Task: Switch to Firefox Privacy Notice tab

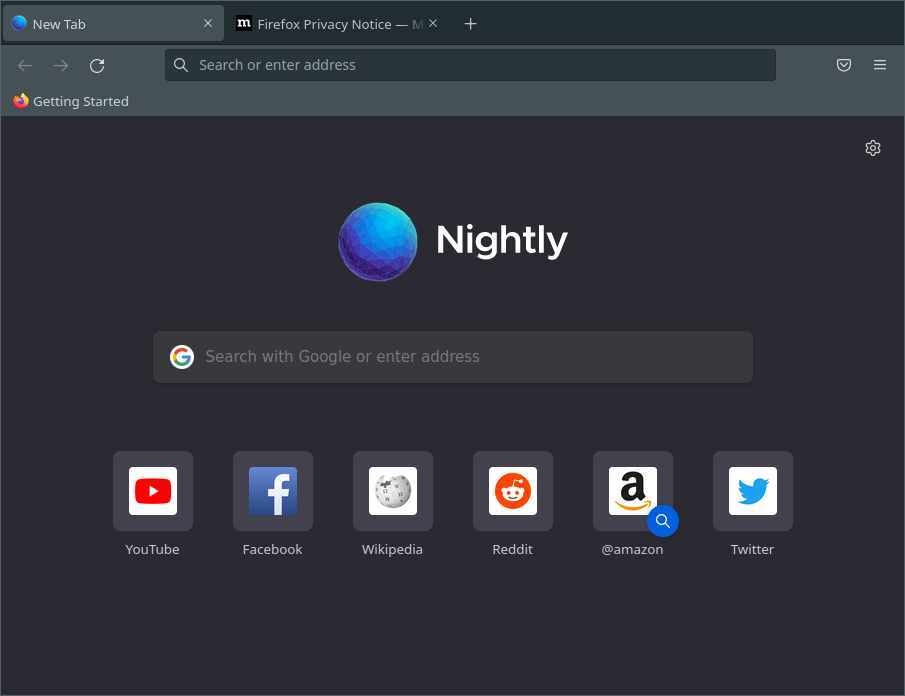Action: click(338, 24)
